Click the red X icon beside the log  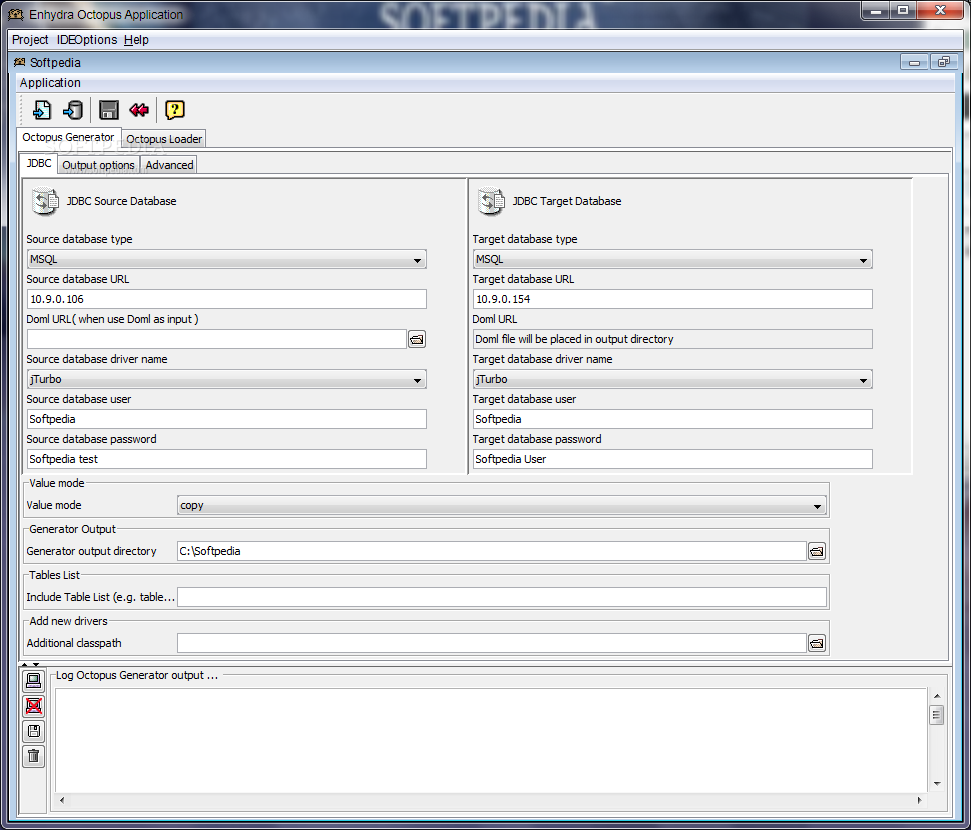tap(33, 706)
